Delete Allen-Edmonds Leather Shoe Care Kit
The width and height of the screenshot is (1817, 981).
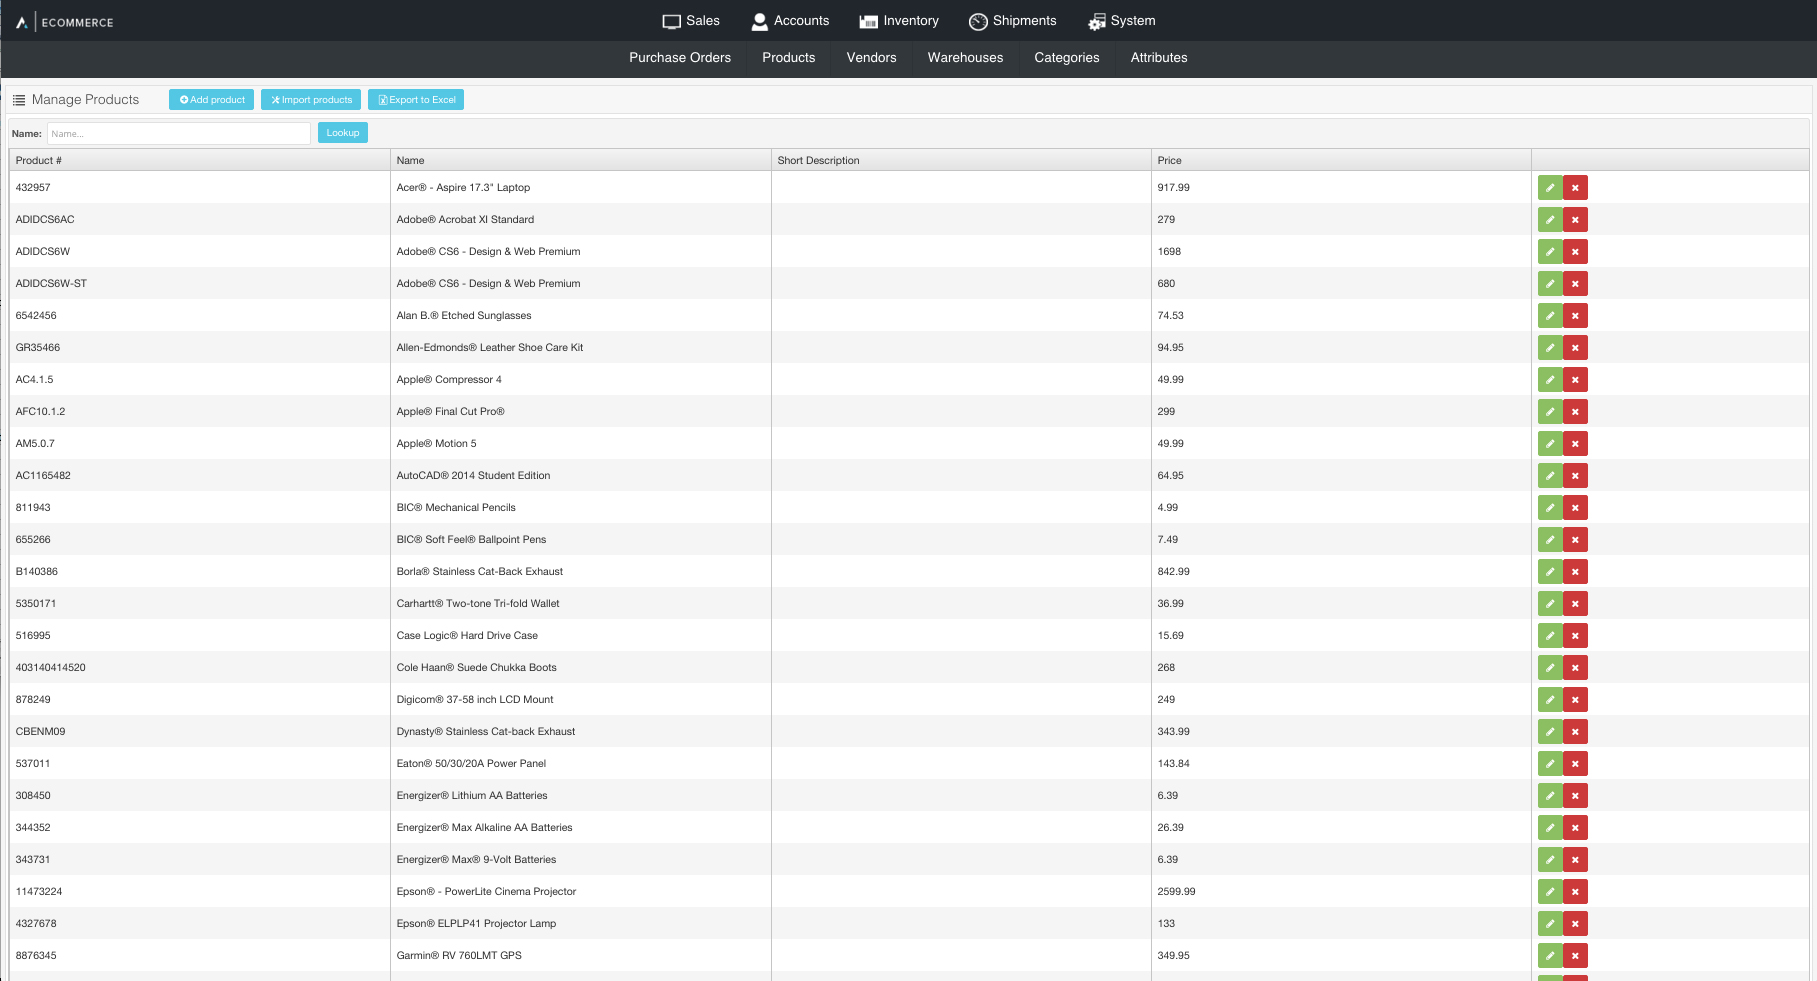click(x=1575, y=348)
